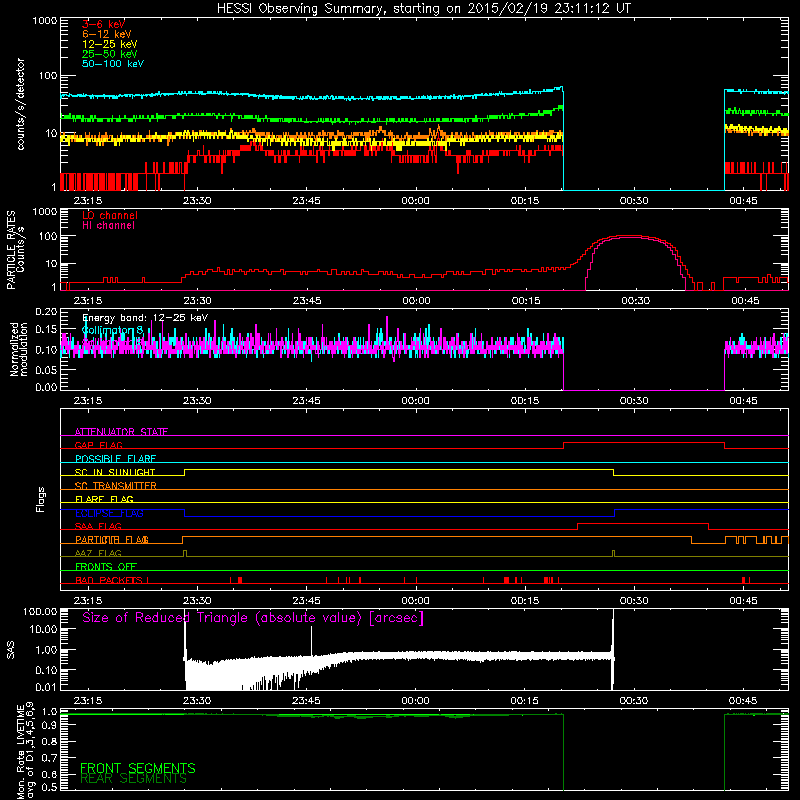
Task: Click the 'Energy band: 12-25 keV' annotation
Action: click(145, 318)
